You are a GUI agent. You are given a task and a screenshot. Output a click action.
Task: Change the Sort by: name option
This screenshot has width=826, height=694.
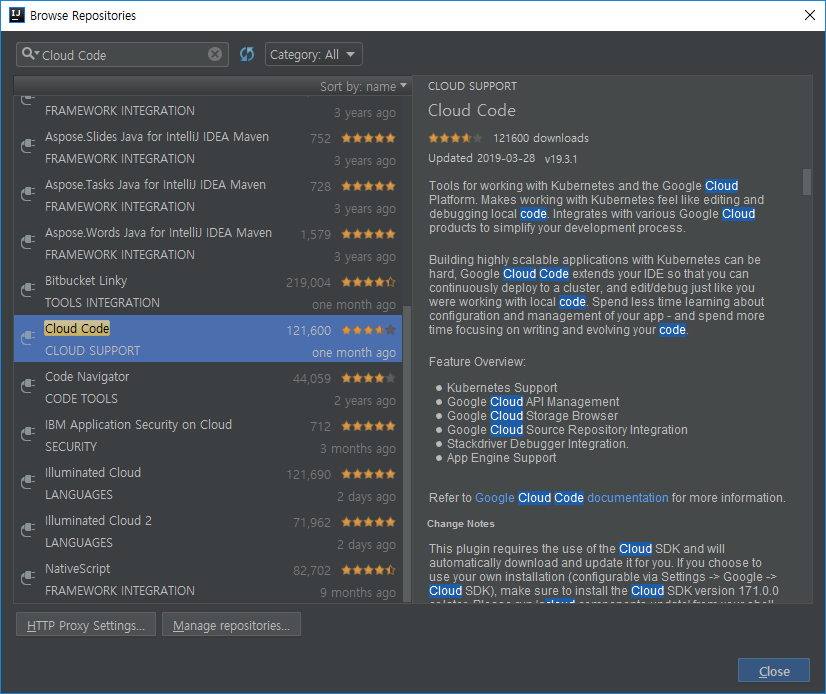[363, 86]
